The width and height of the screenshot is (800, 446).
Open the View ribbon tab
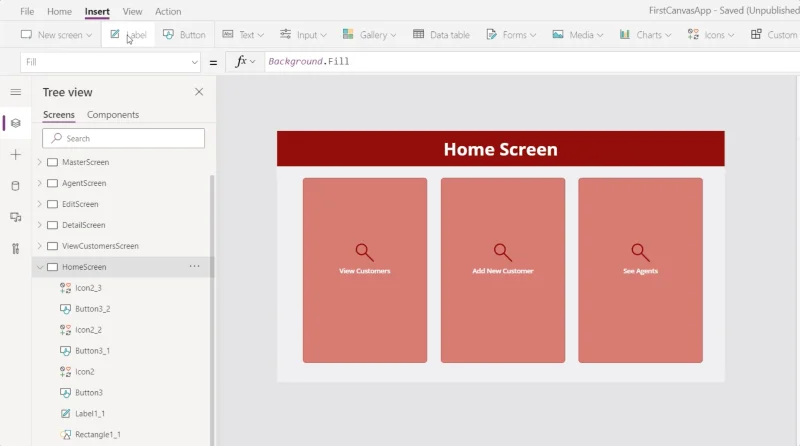132,11
